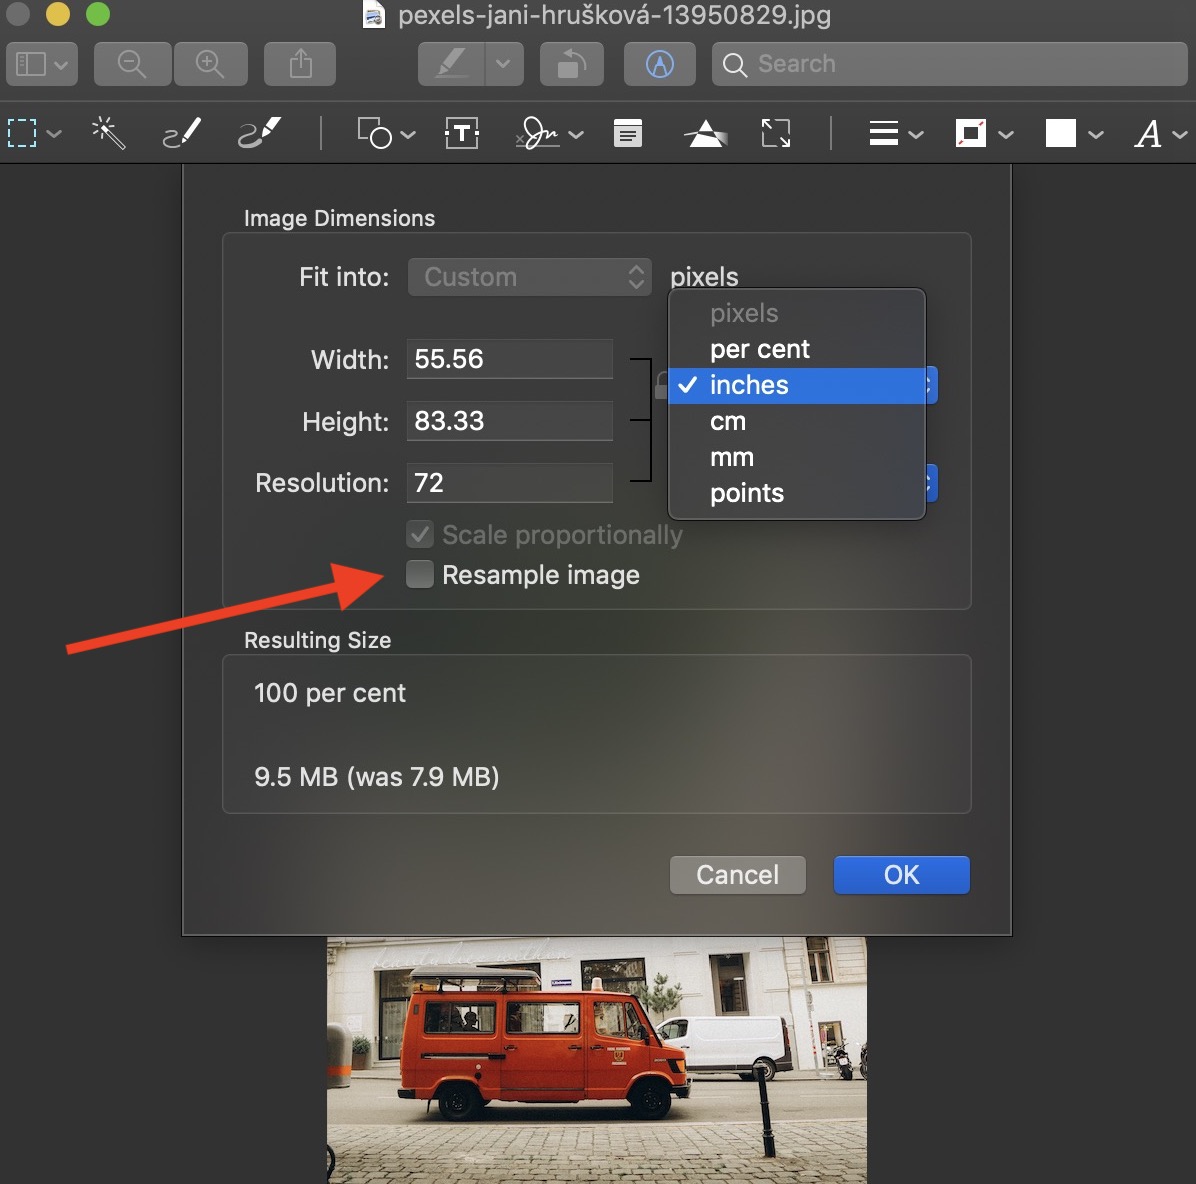Zoom in the image
This screenshot has height=1184, width=1196.
(x=211, y=64)
